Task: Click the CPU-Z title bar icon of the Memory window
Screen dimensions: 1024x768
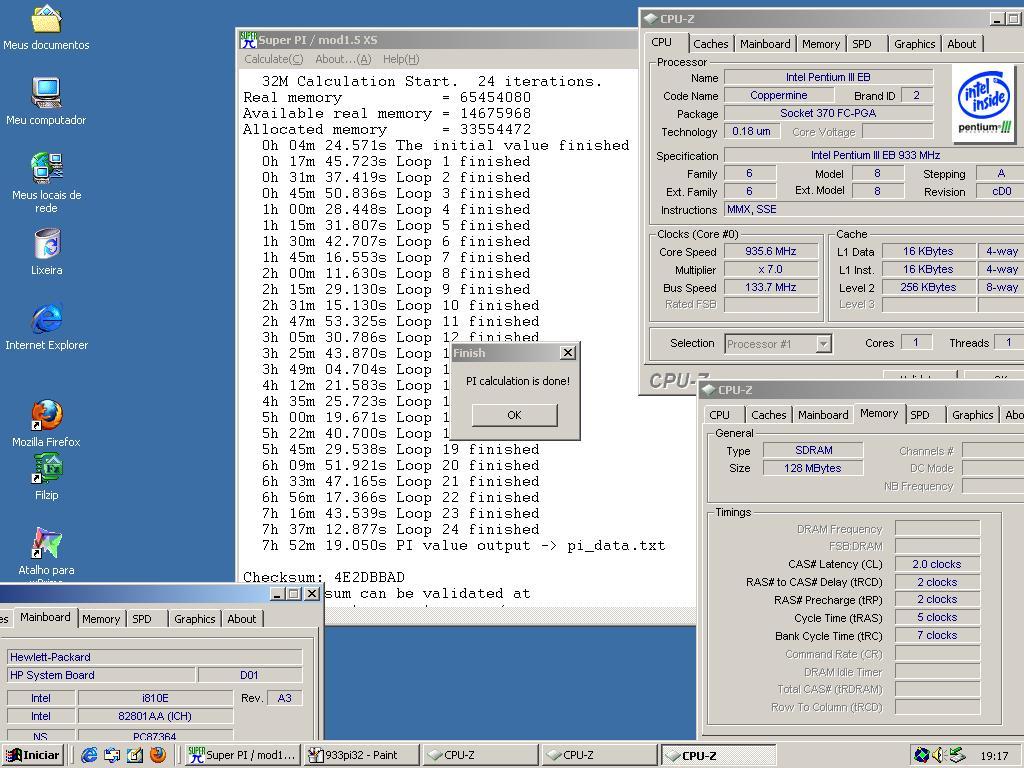Action: (709, 390)
